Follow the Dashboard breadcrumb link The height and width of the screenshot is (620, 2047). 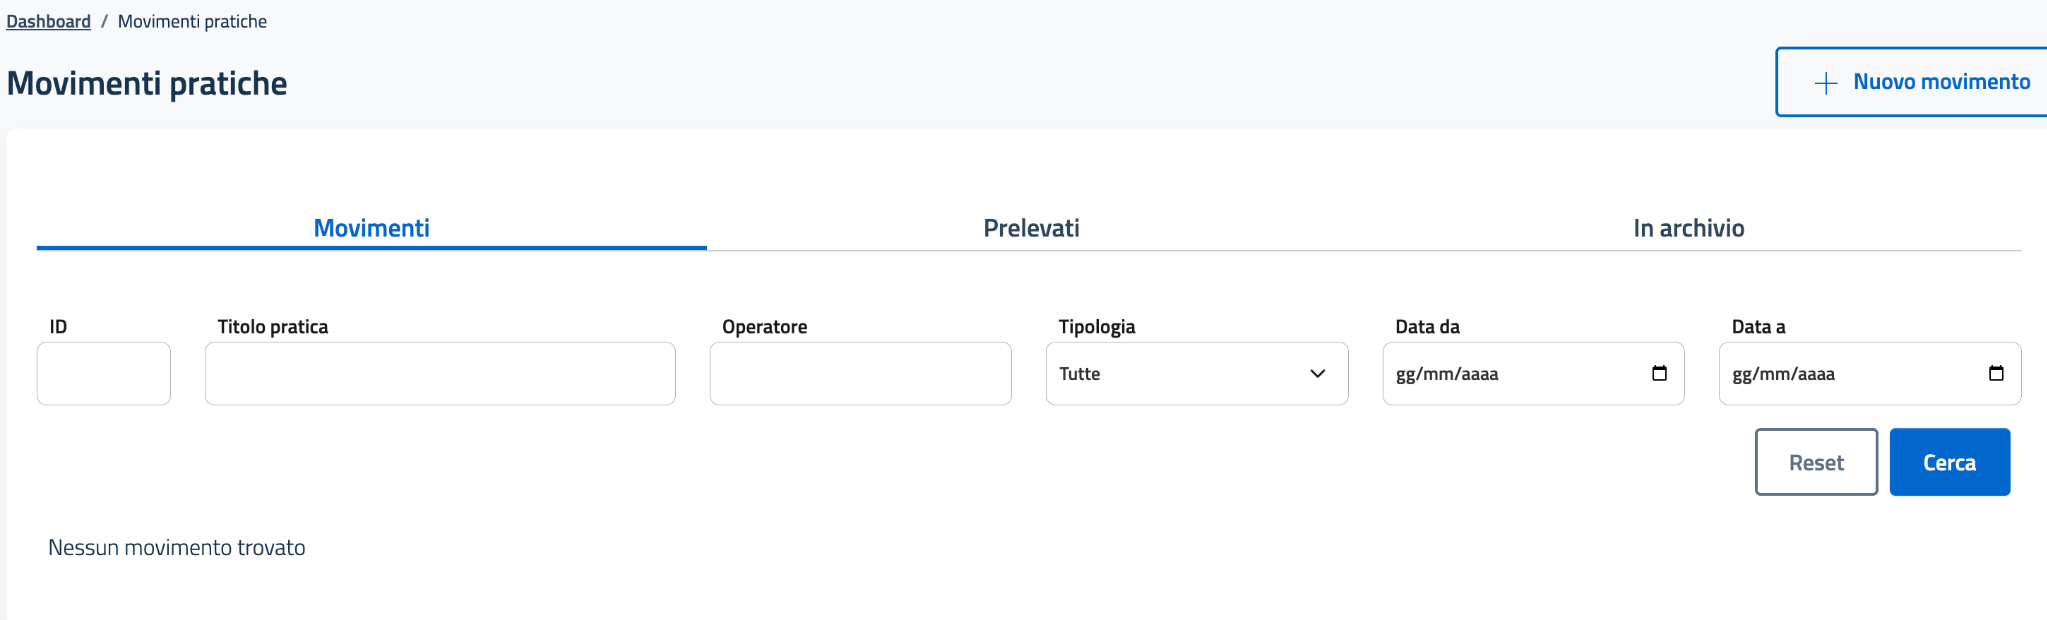pos(48,21)
